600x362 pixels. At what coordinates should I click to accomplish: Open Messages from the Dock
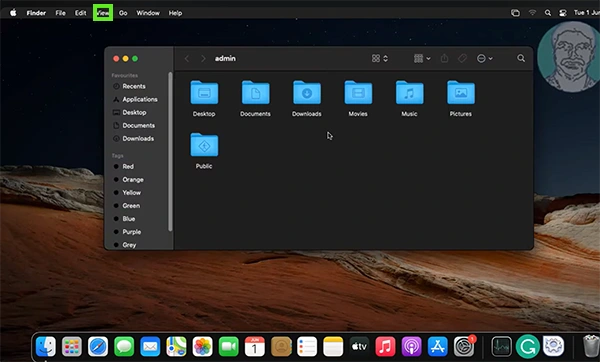(124, 346)
